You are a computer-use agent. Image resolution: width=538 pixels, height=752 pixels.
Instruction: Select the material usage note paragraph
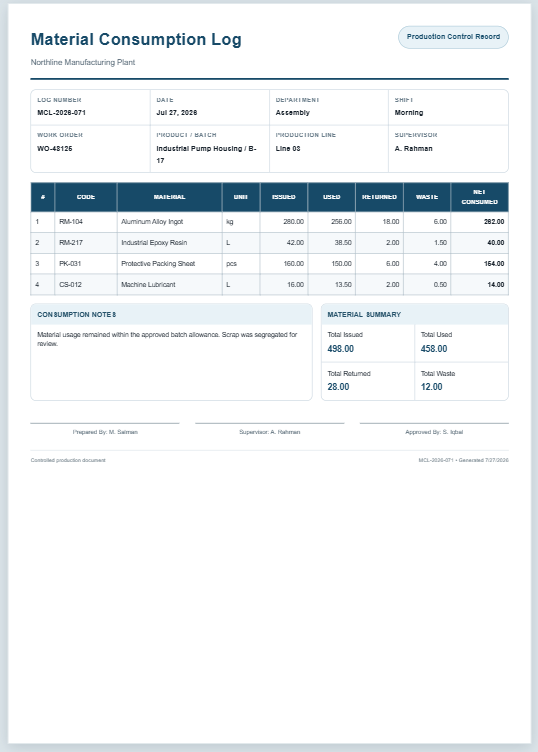[x=167, y=339]
